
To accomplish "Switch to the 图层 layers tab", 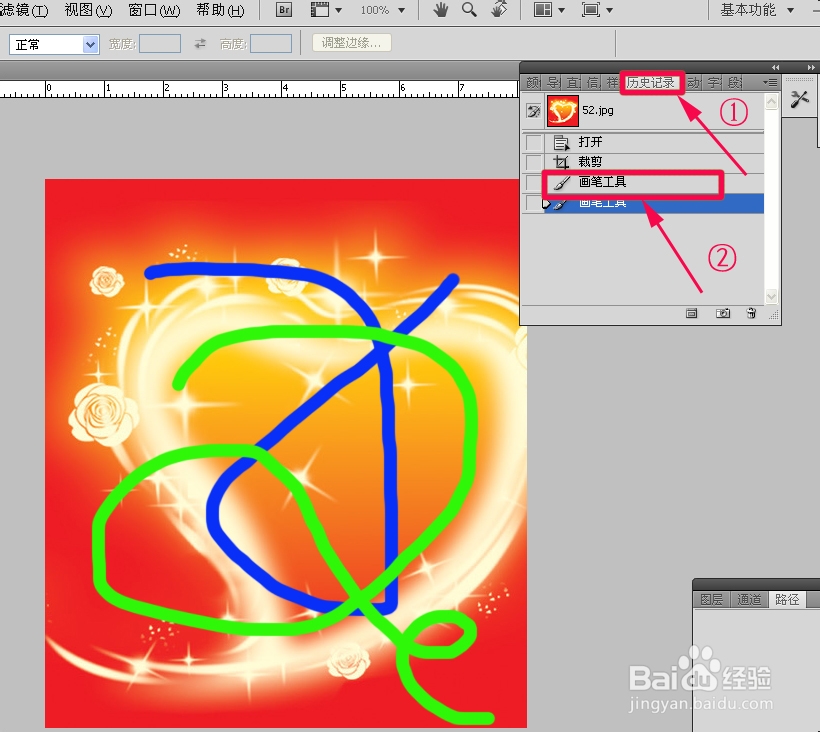I will (x=712, y=599).
